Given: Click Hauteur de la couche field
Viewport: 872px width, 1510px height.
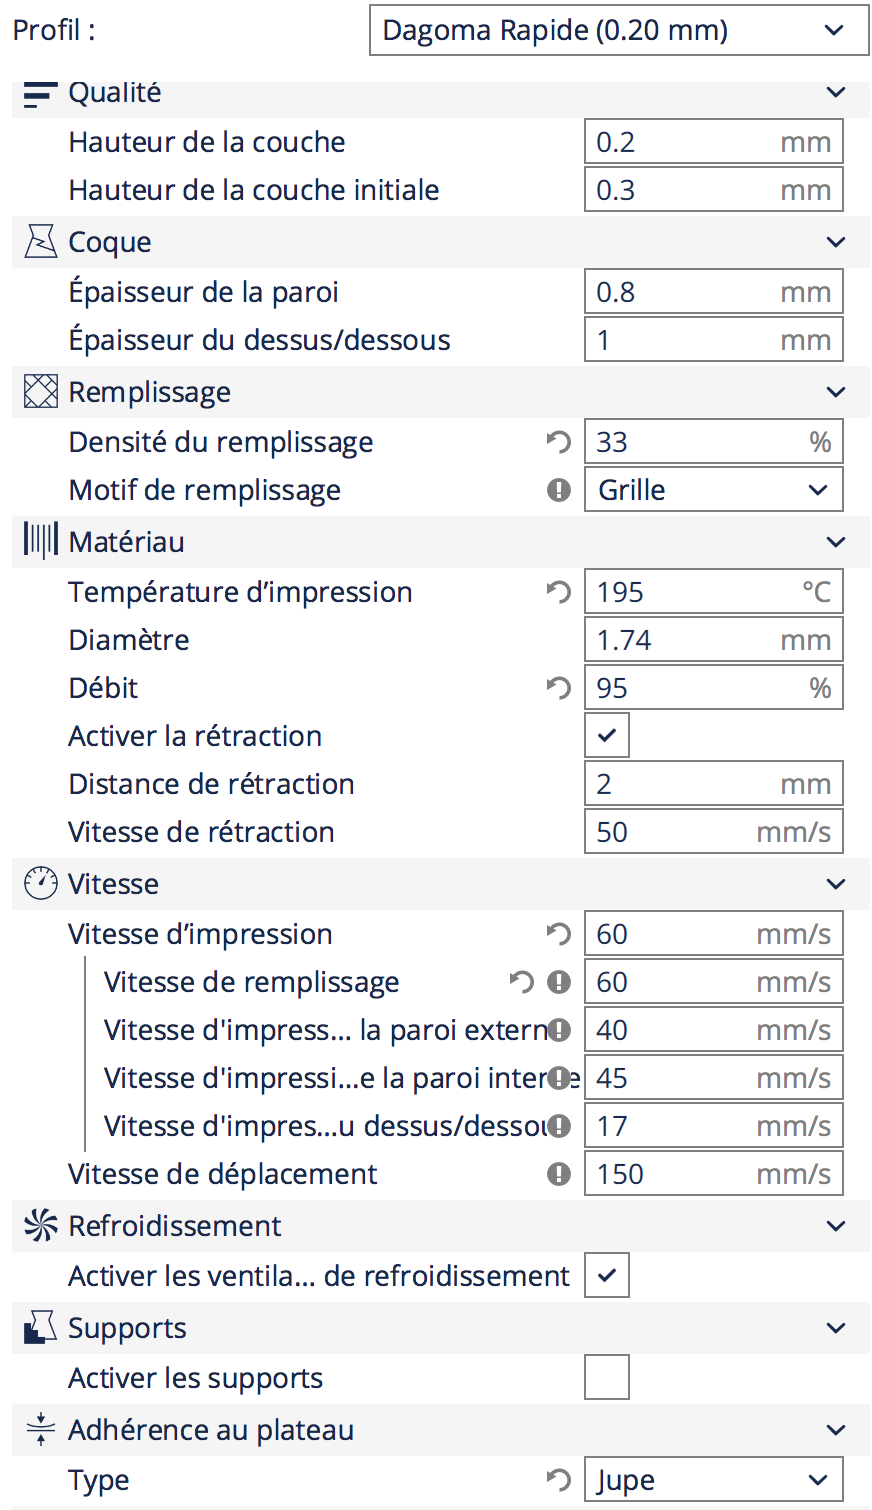Looking at the screenshot, I should [714, 142].
